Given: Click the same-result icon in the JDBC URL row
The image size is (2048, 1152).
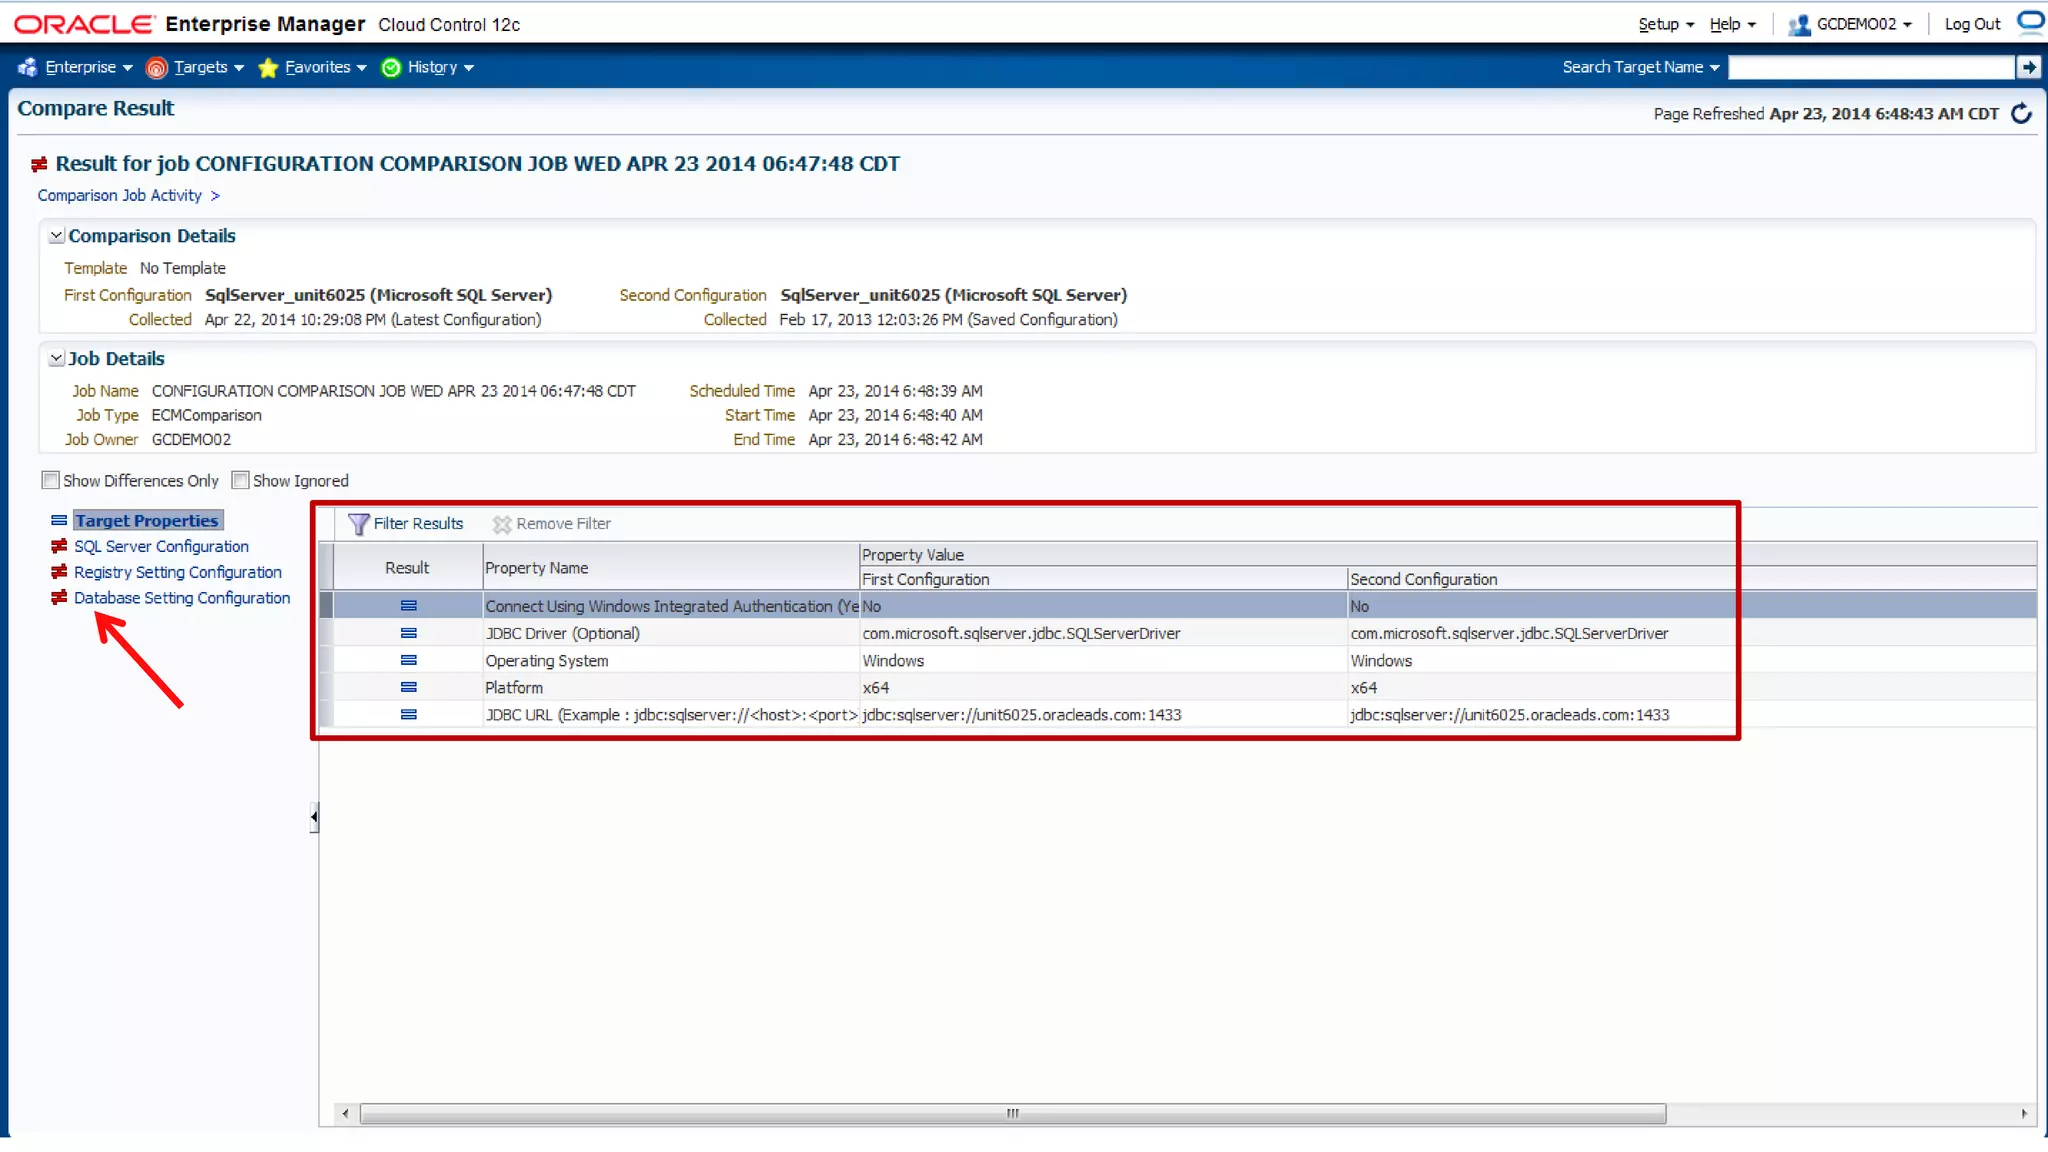Looking at the screenshot, I should pos(408,714).
